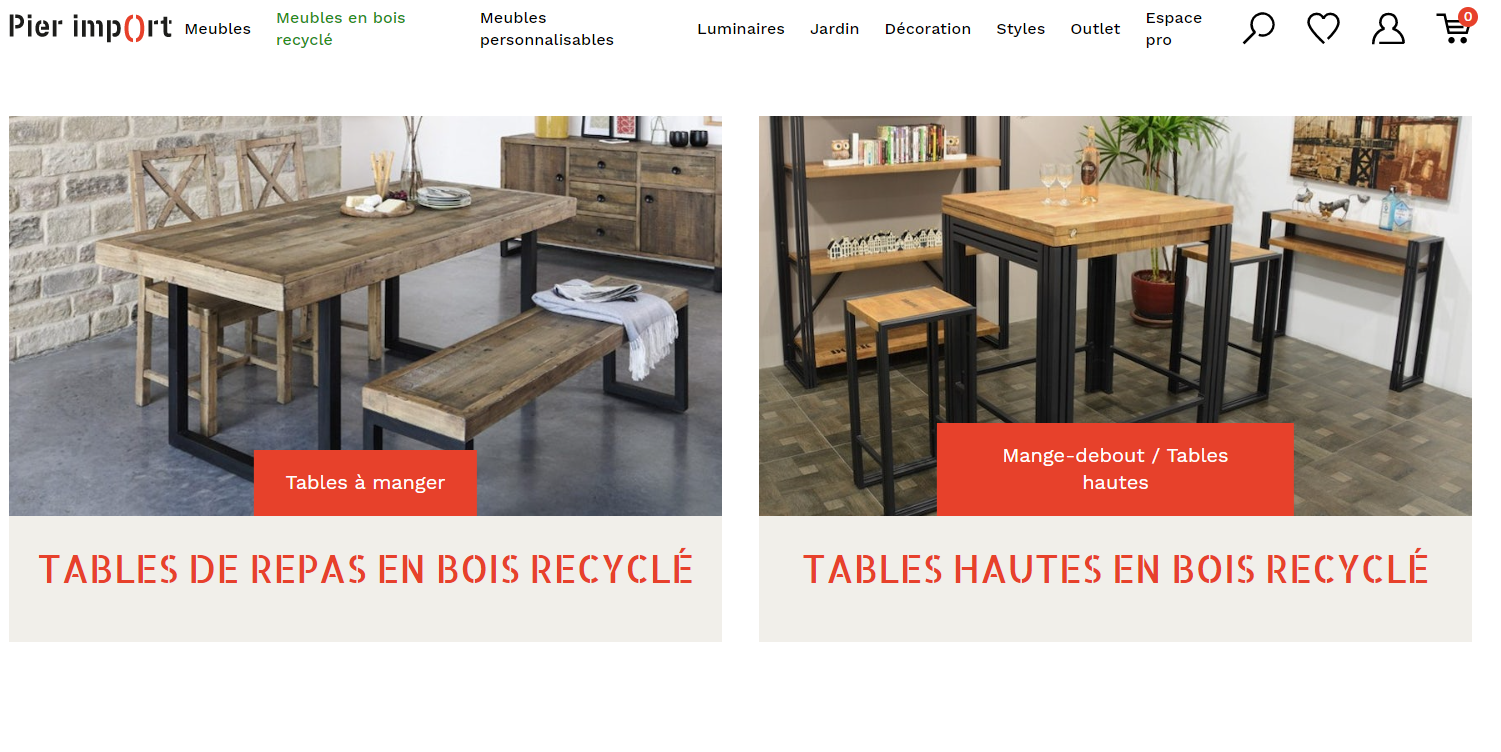Open the Luminaires menu
The height and width of the screenshot is (752, 1501).
pyautogui.click(x=741, y=29)
